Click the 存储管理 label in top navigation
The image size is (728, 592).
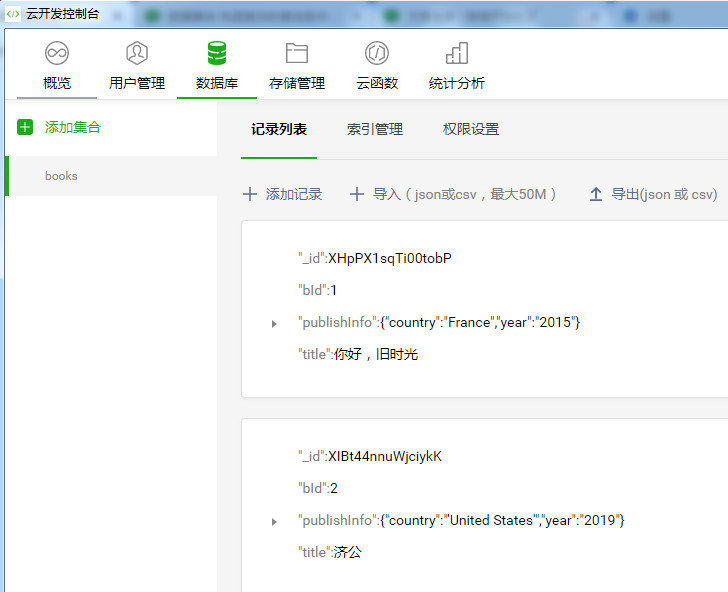click(x=297, y=83)
